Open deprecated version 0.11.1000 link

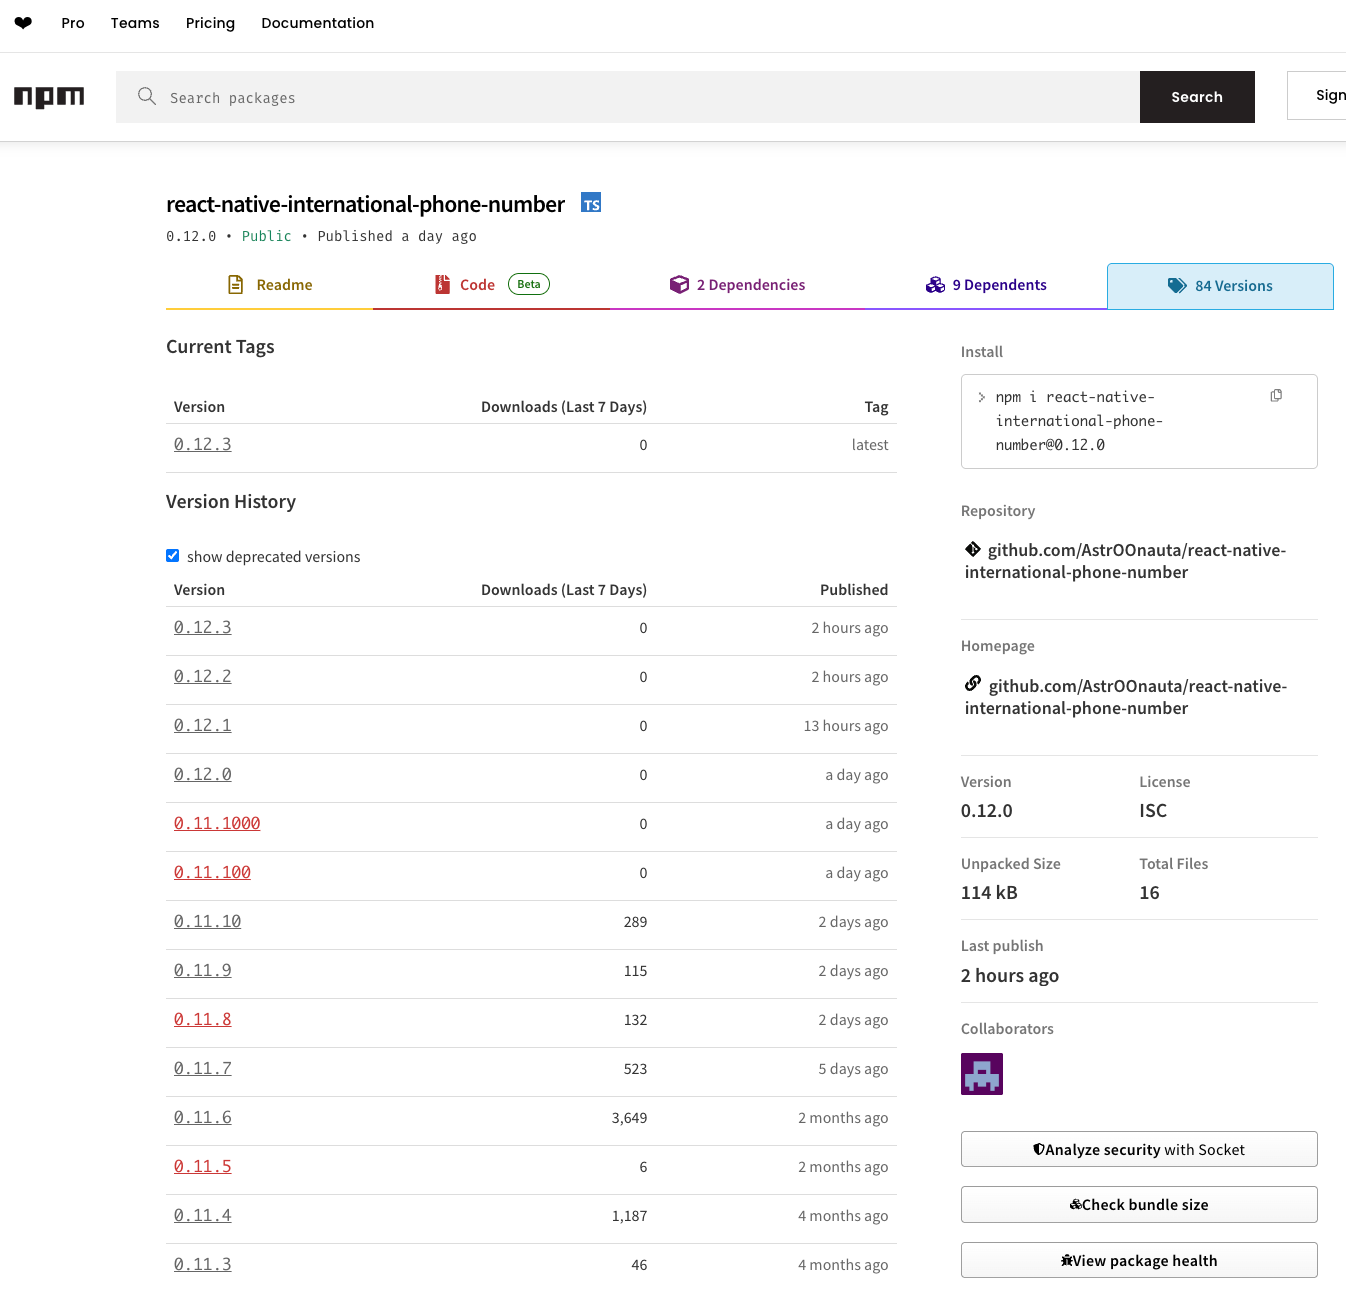click(217, 823)
